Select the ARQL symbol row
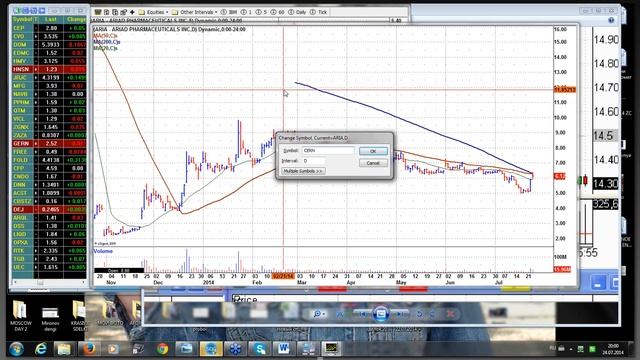 click(49, 218)
